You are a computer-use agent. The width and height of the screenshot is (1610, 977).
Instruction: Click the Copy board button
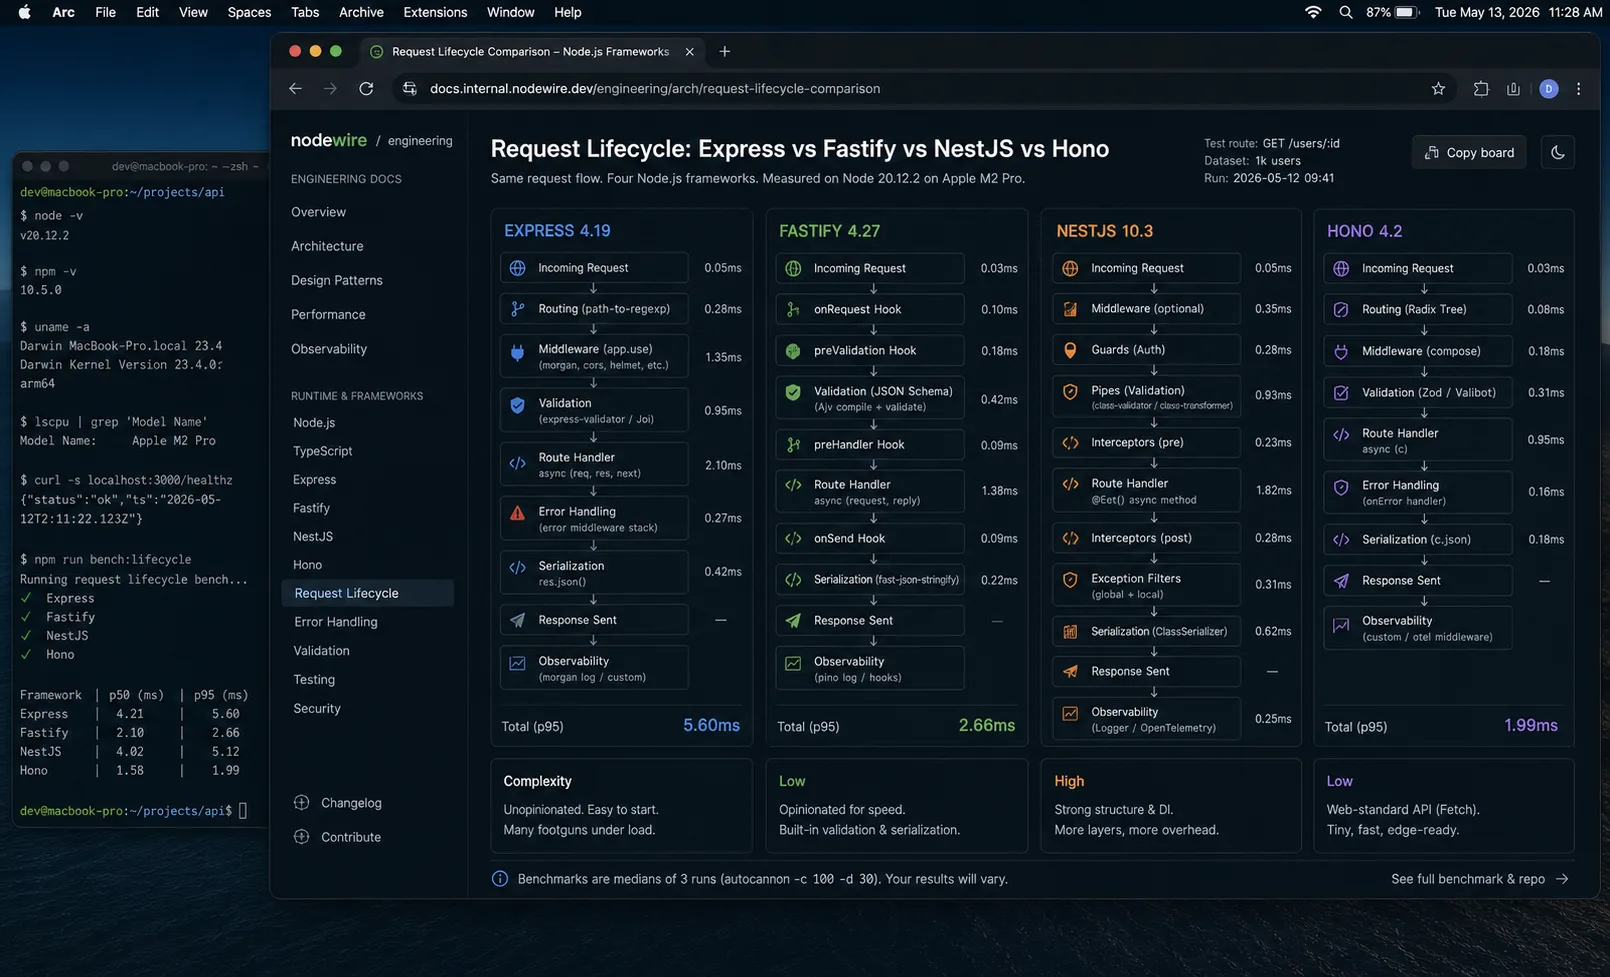pos(1469,152)
